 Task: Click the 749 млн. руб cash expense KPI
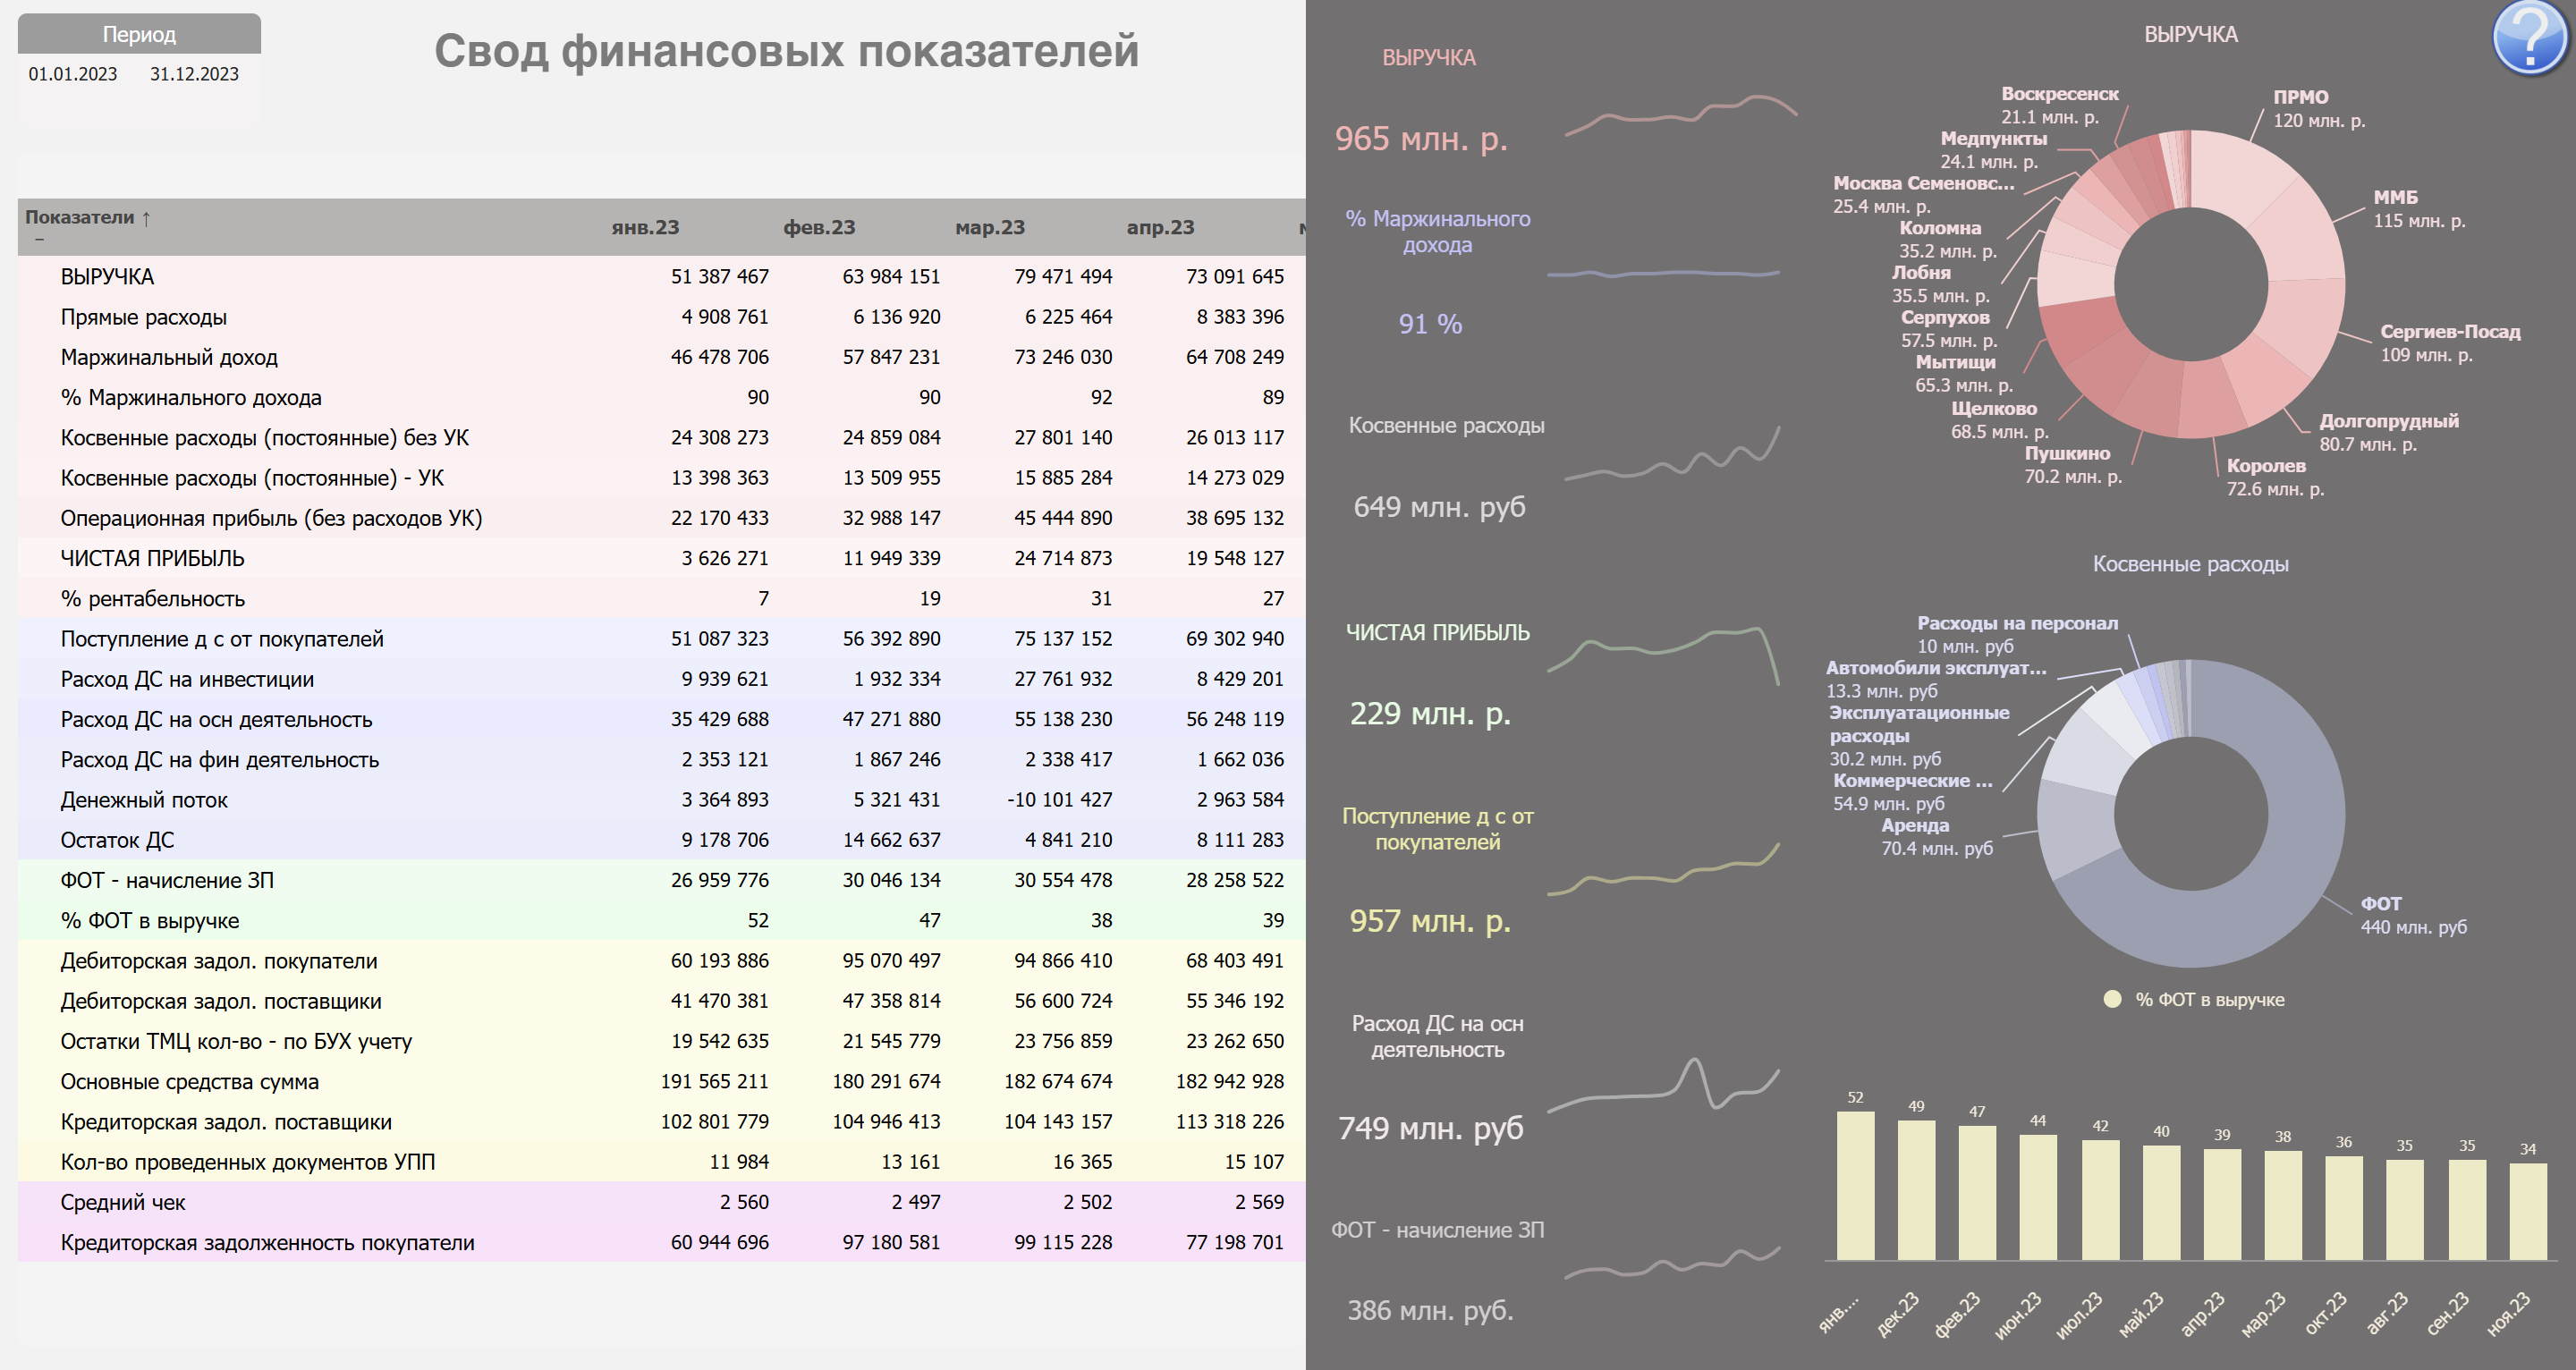1431,1128
